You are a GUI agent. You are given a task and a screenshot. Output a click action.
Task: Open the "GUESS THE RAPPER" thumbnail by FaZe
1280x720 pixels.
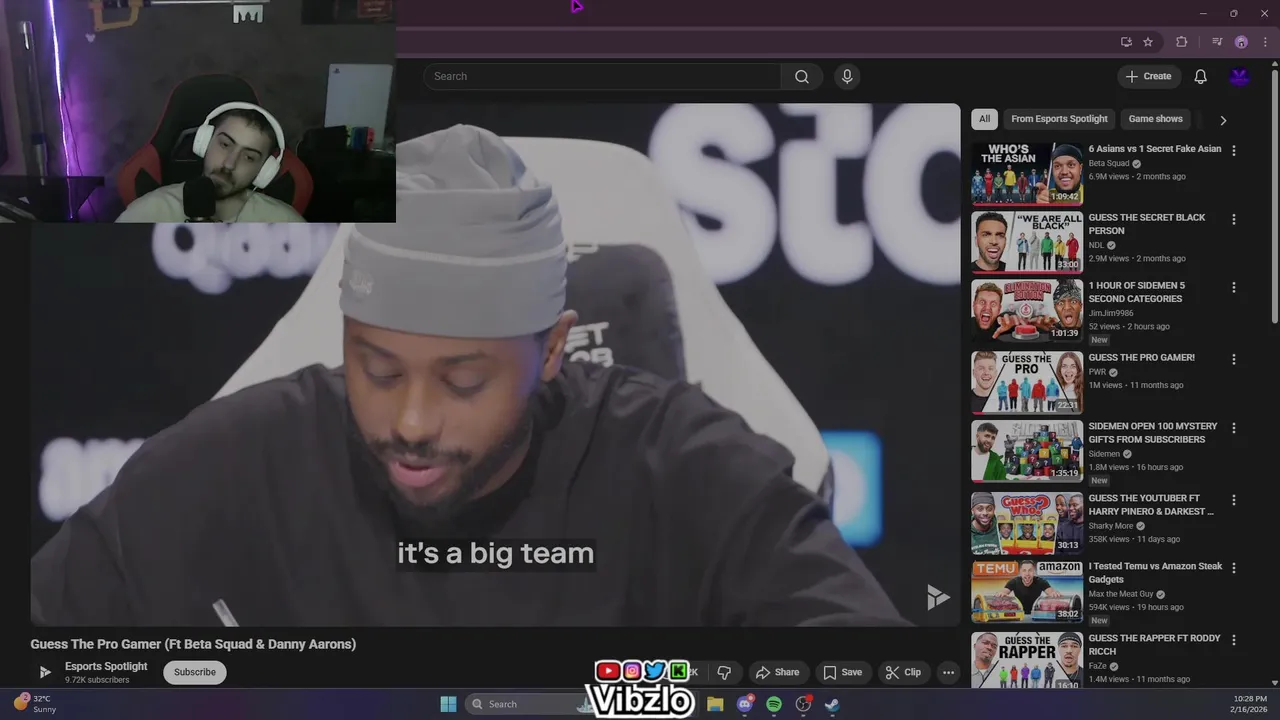click(x=1027, y=660)
